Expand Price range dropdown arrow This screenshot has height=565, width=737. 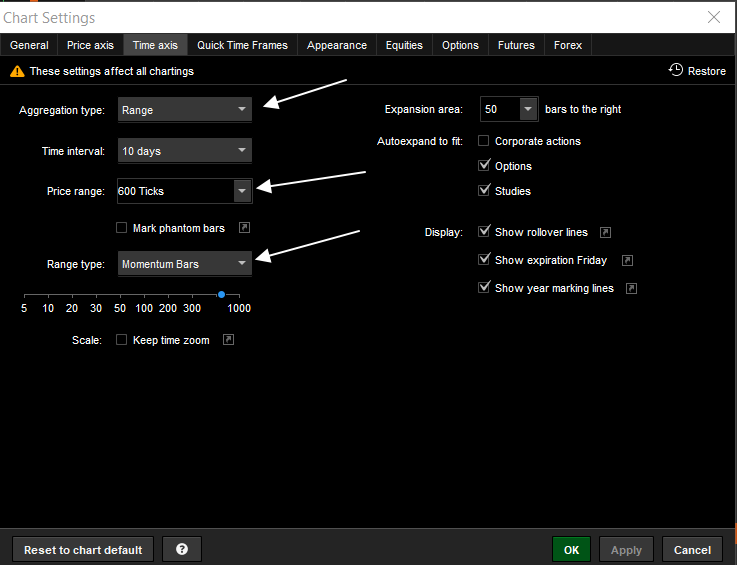242,191
